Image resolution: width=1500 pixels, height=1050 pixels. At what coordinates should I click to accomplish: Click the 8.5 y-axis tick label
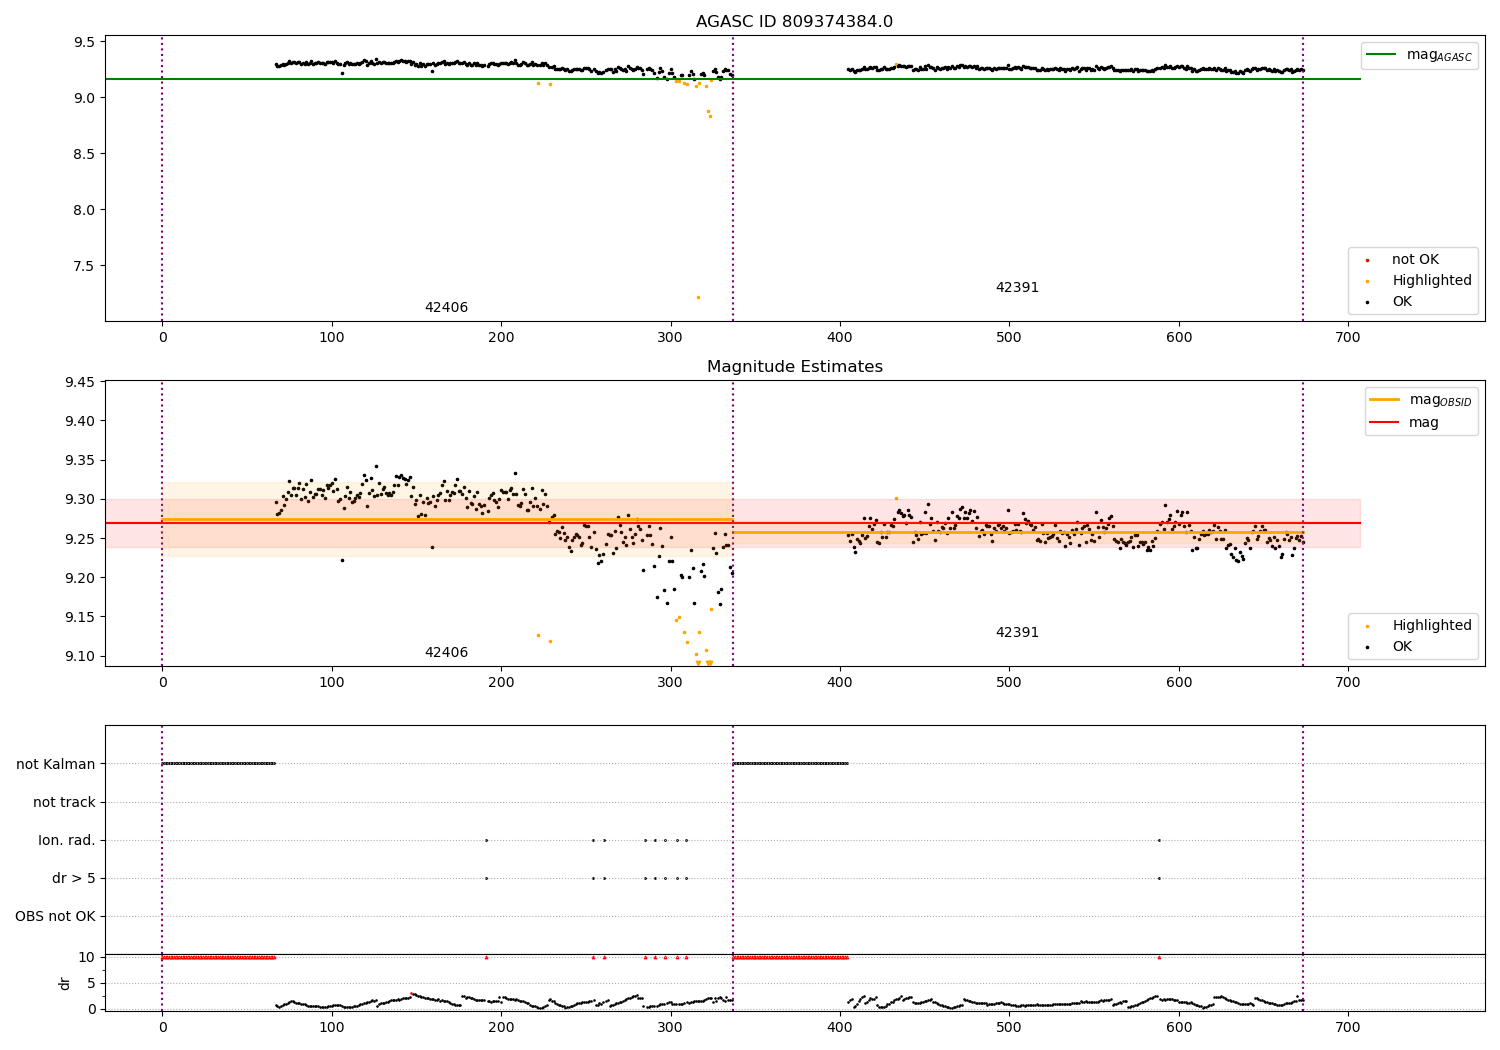tap(85, 154)
